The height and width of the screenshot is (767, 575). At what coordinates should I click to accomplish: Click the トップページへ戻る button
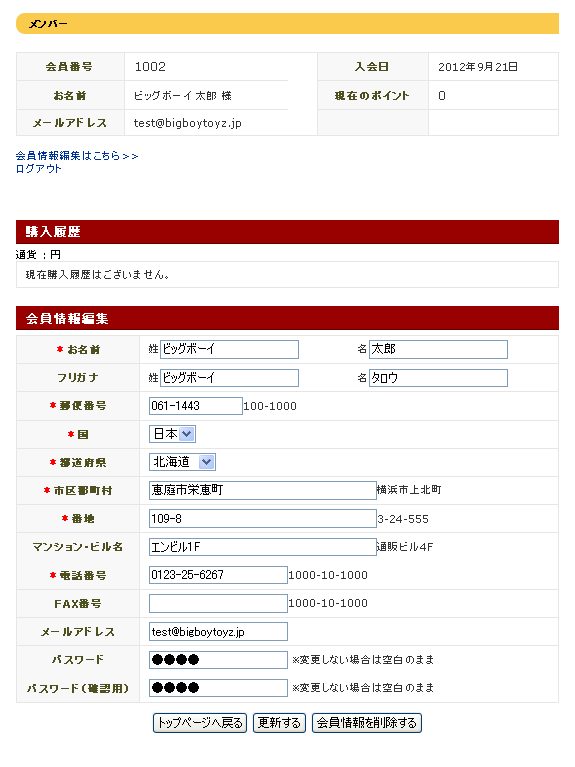(200, 722)
